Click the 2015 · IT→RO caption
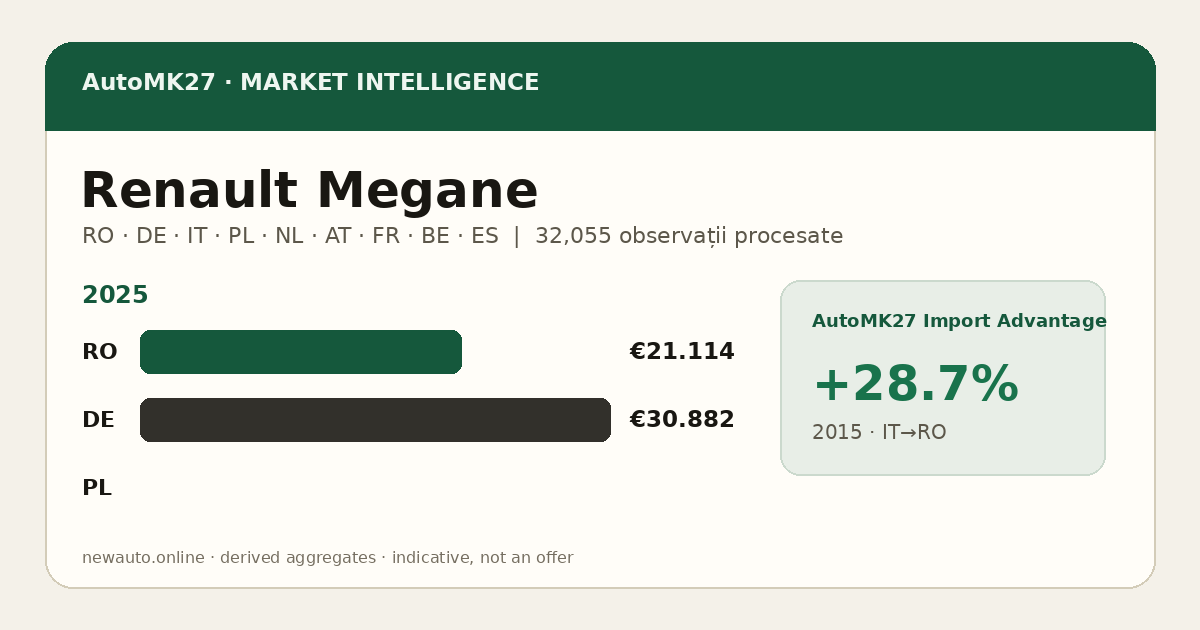1200x630 pixels. tap(879, 432)
